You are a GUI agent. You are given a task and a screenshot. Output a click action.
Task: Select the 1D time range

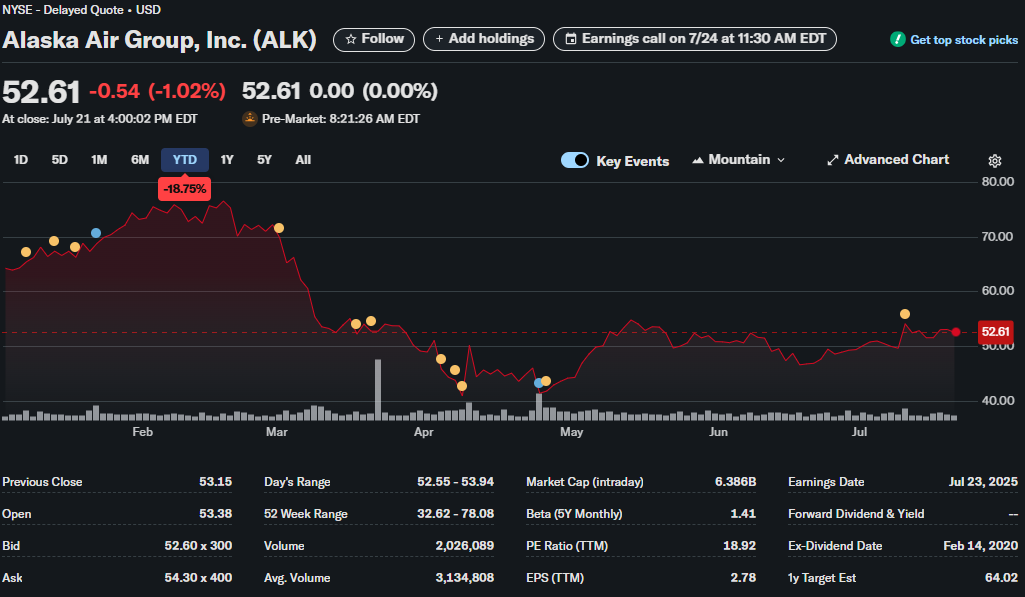(x=21, y=160)
